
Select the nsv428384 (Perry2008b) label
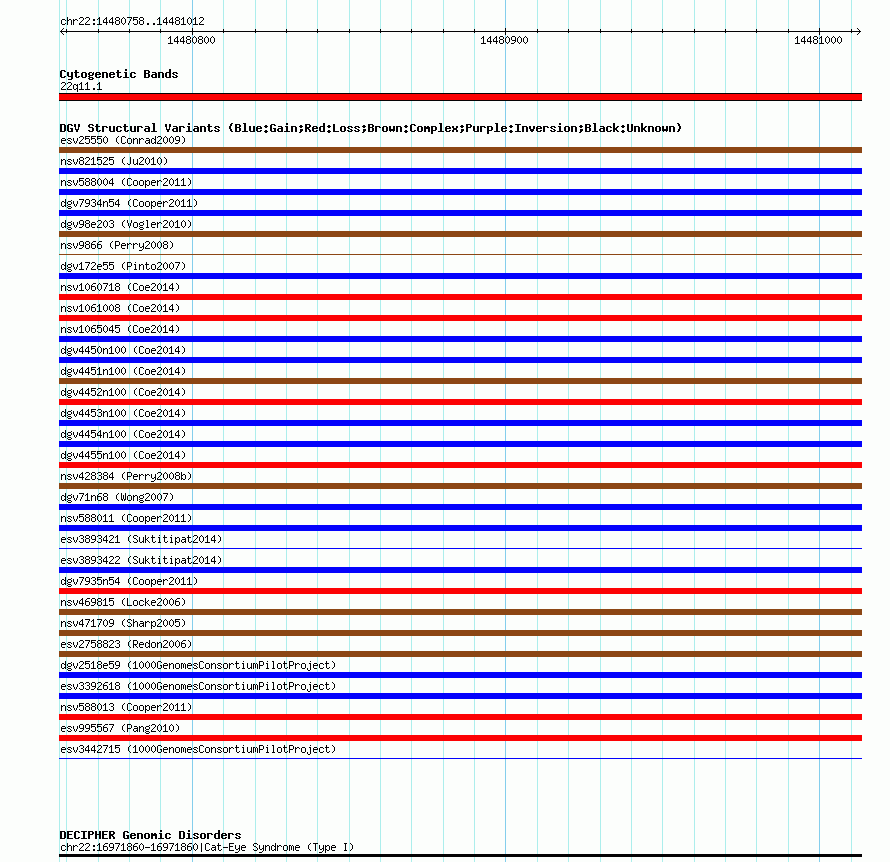(126, 476)
